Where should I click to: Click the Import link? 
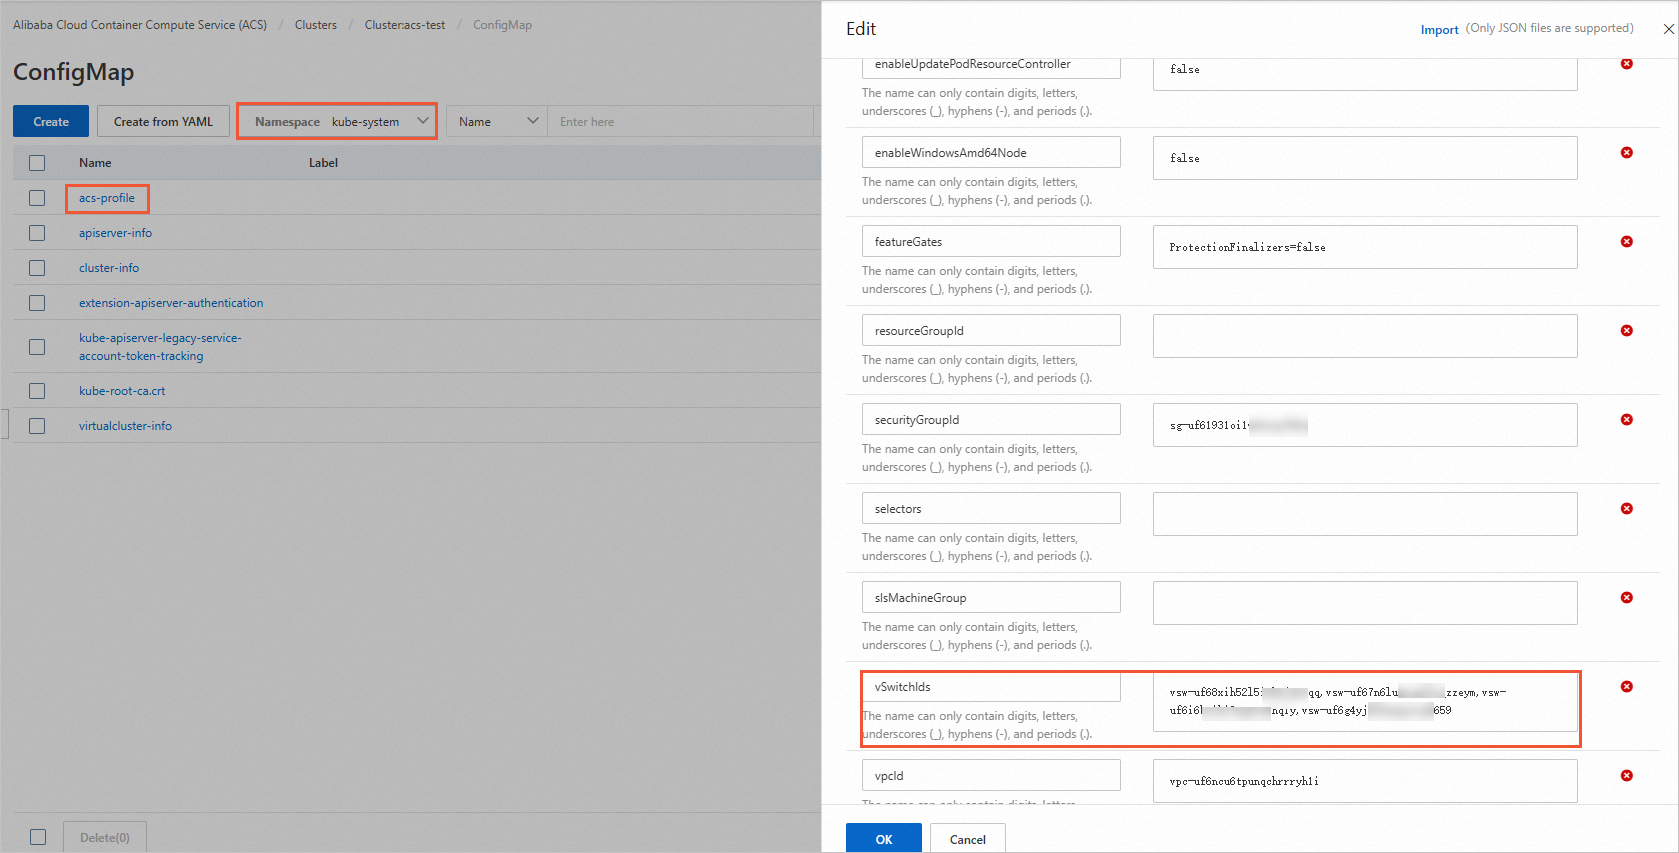(1439, 30)
